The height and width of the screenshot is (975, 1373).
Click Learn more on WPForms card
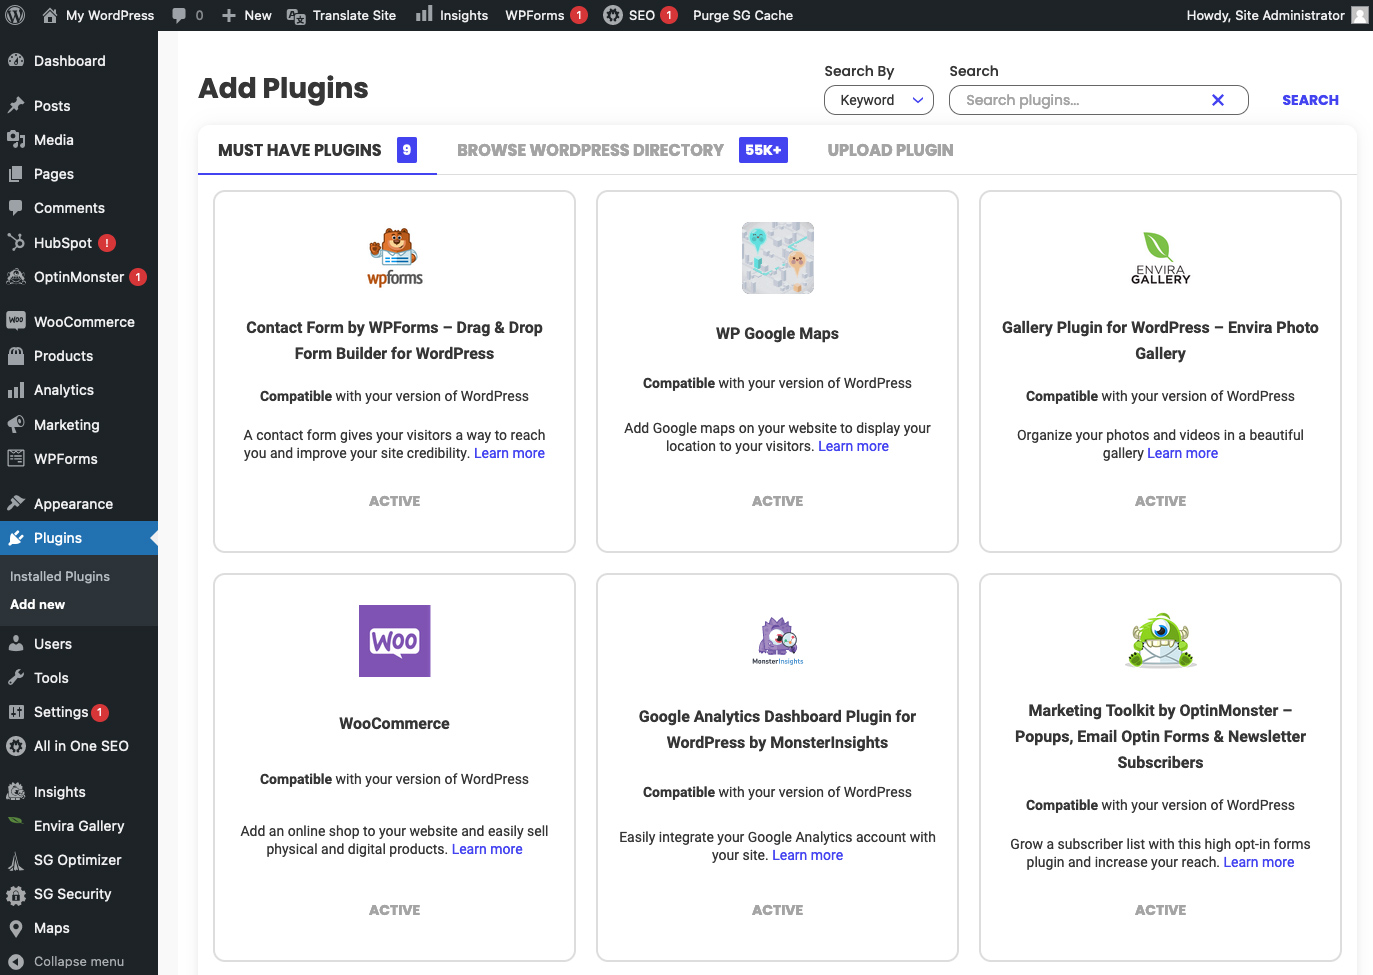point(509,453)
